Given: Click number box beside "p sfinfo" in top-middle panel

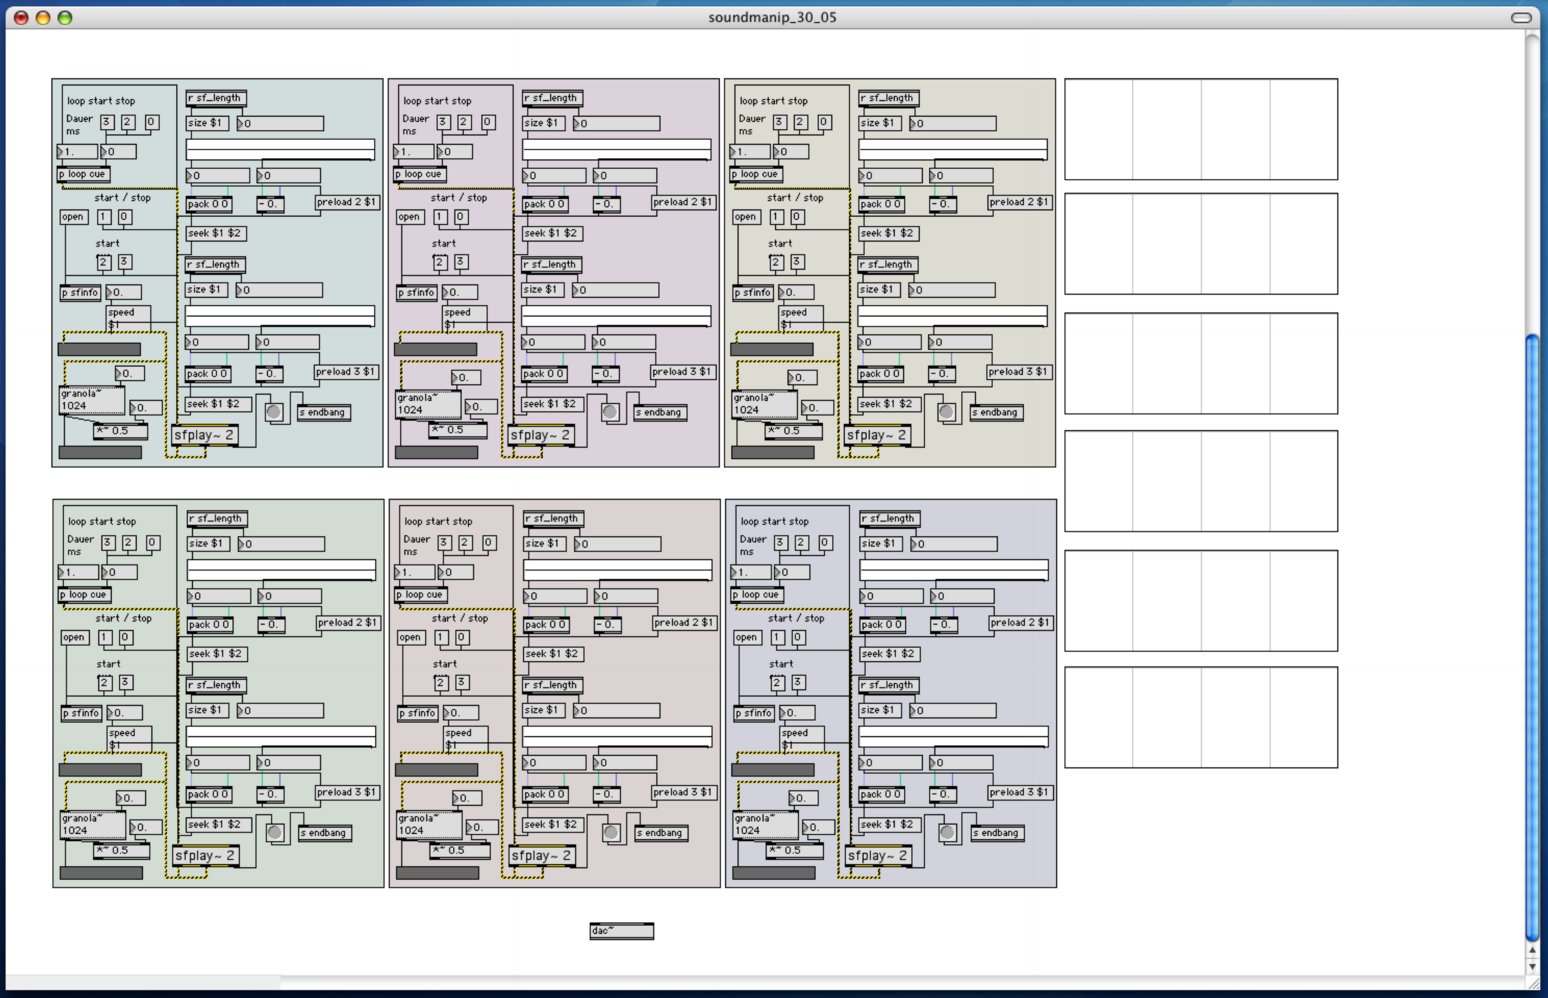Looking at the screenshot, I should pos(460,292).
